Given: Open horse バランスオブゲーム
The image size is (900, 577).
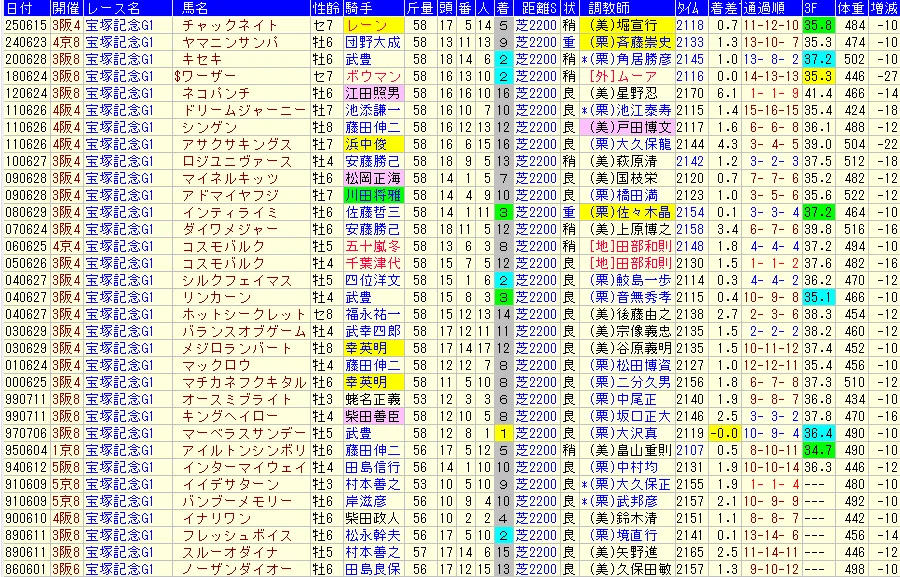Looking at the screenshot, I should pyautogui.click(x=244, y=331).
